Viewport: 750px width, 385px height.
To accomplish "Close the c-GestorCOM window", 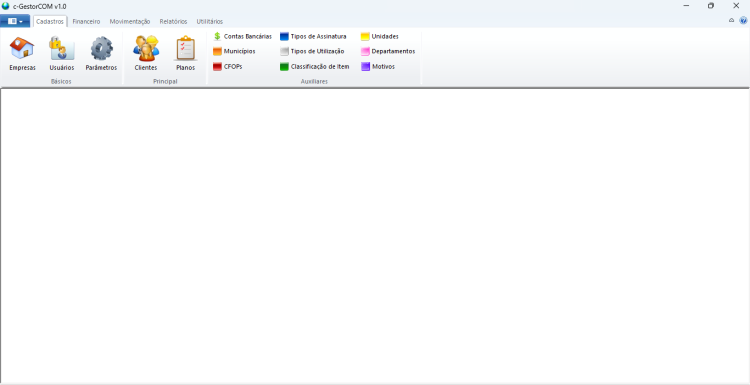I will (x=736, y=6).
